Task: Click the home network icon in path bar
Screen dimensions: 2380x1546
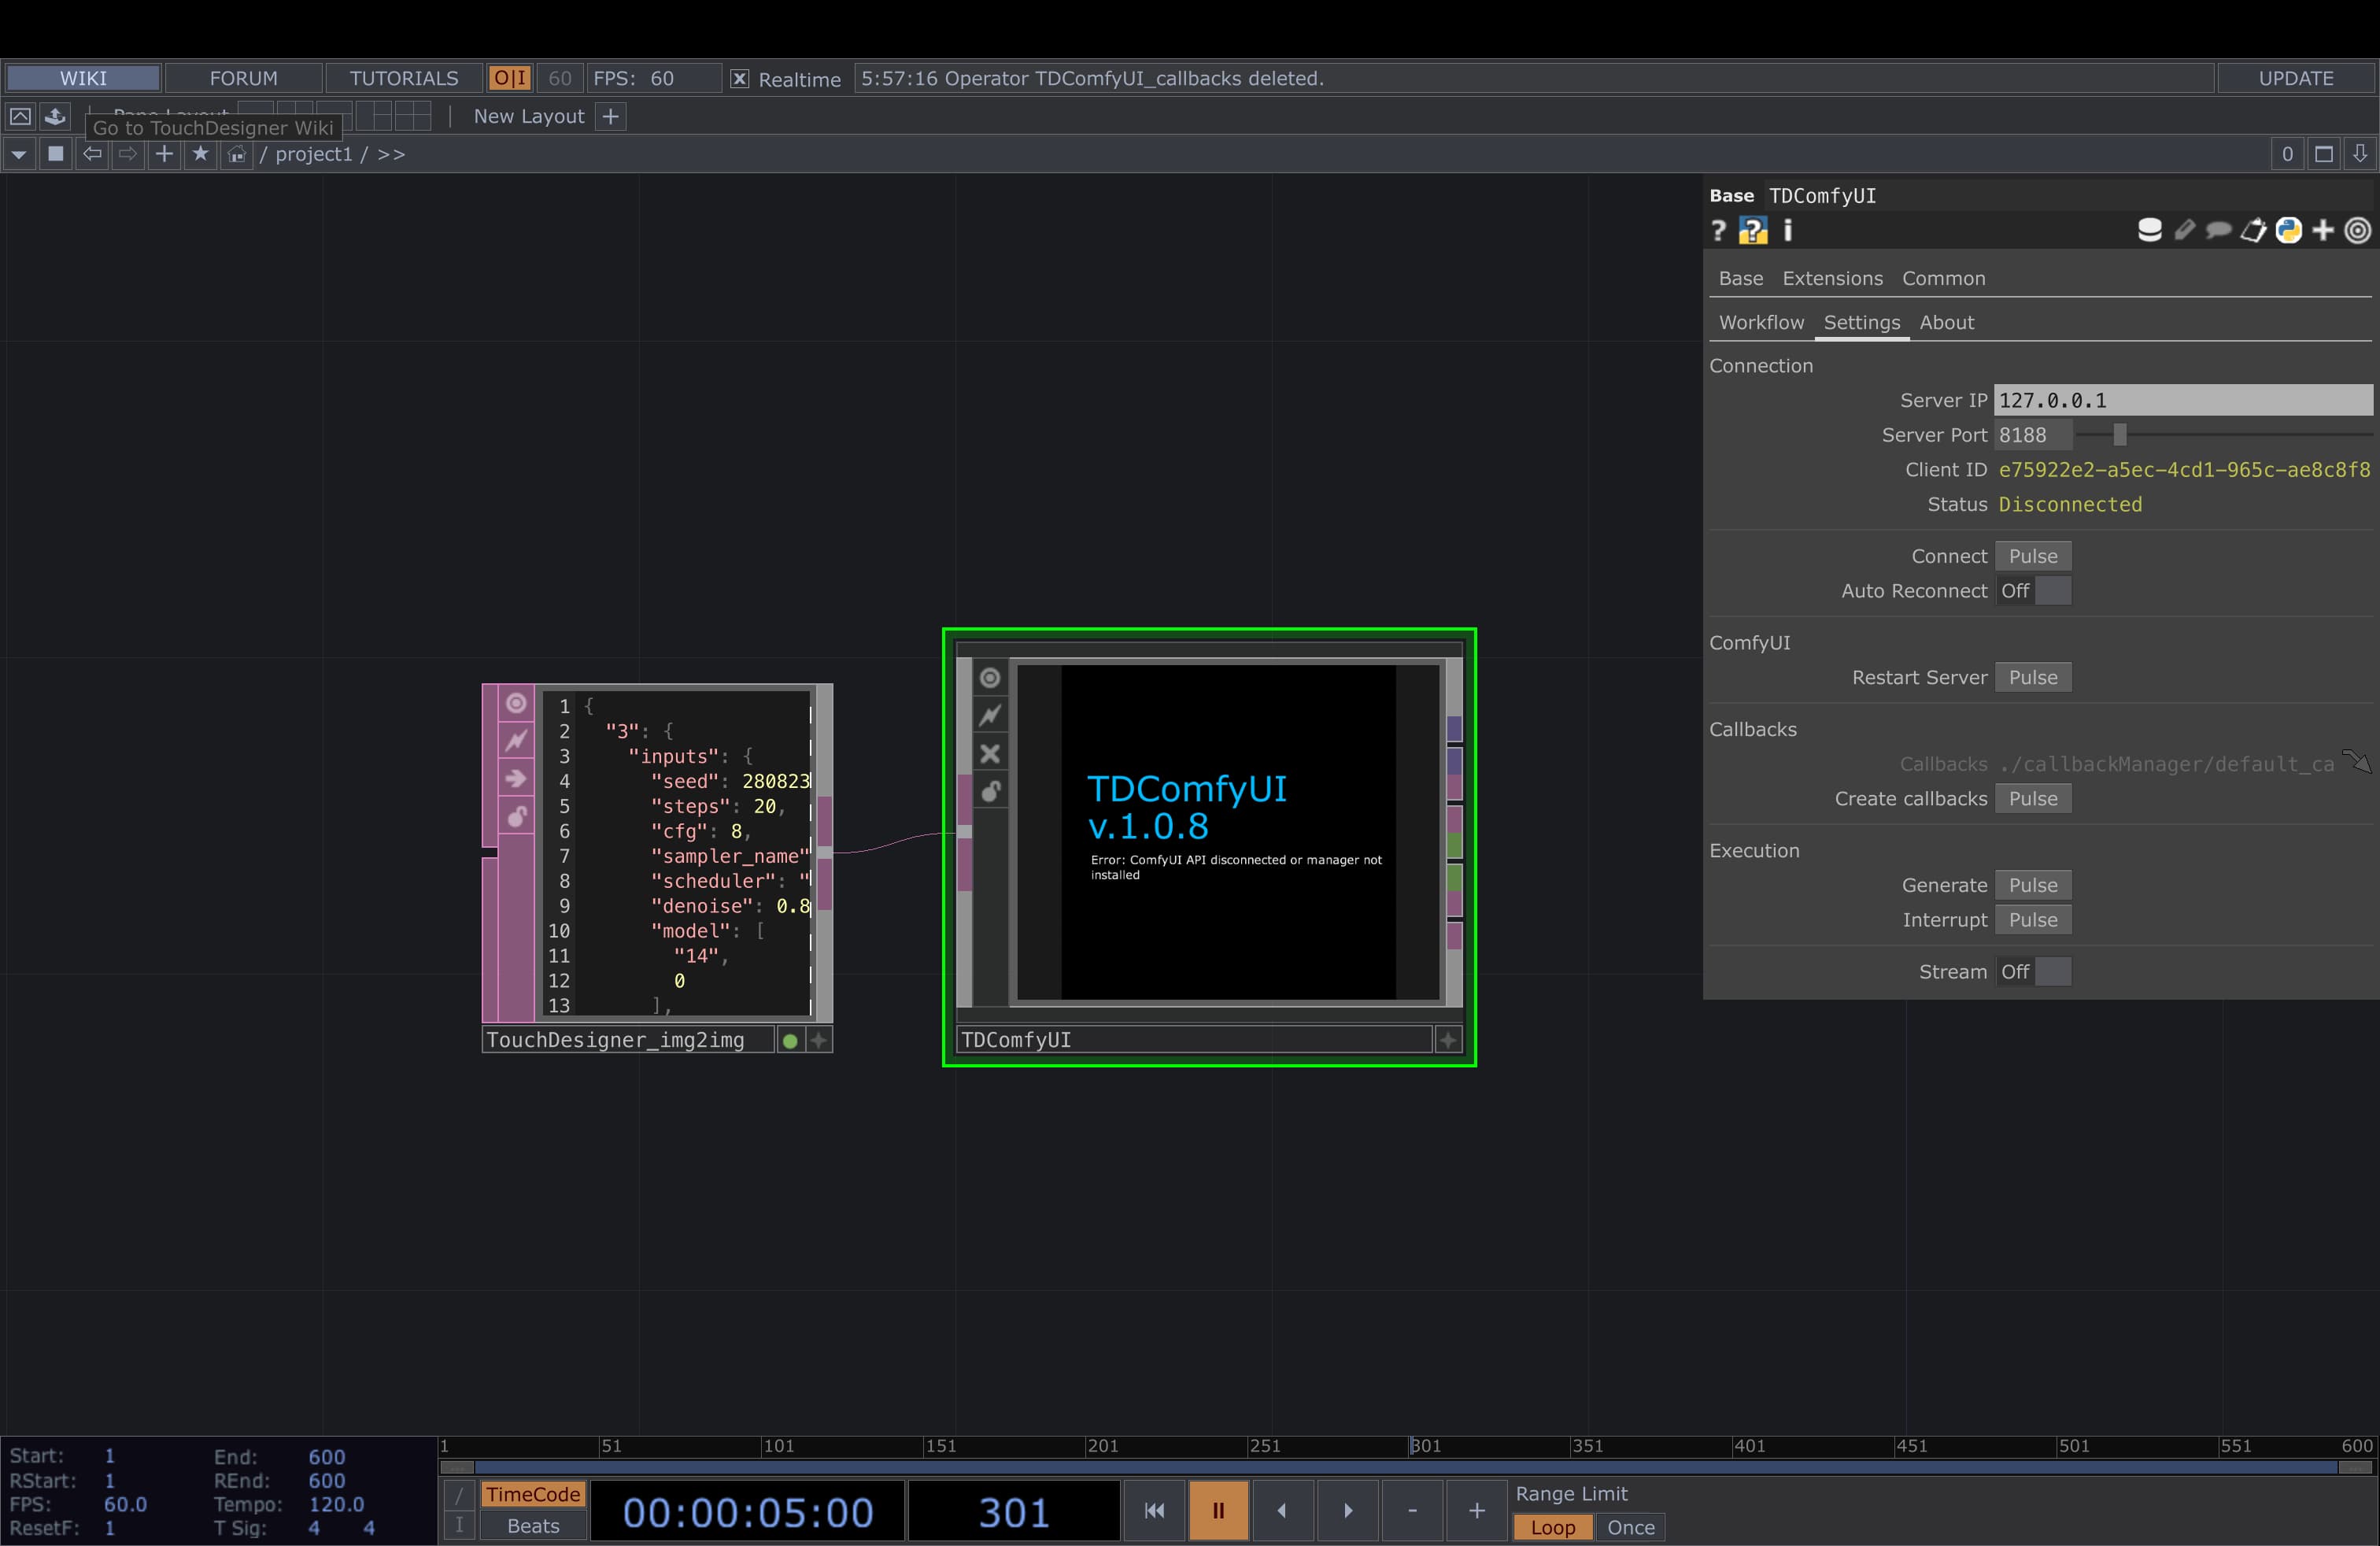Action: [236, 154]
